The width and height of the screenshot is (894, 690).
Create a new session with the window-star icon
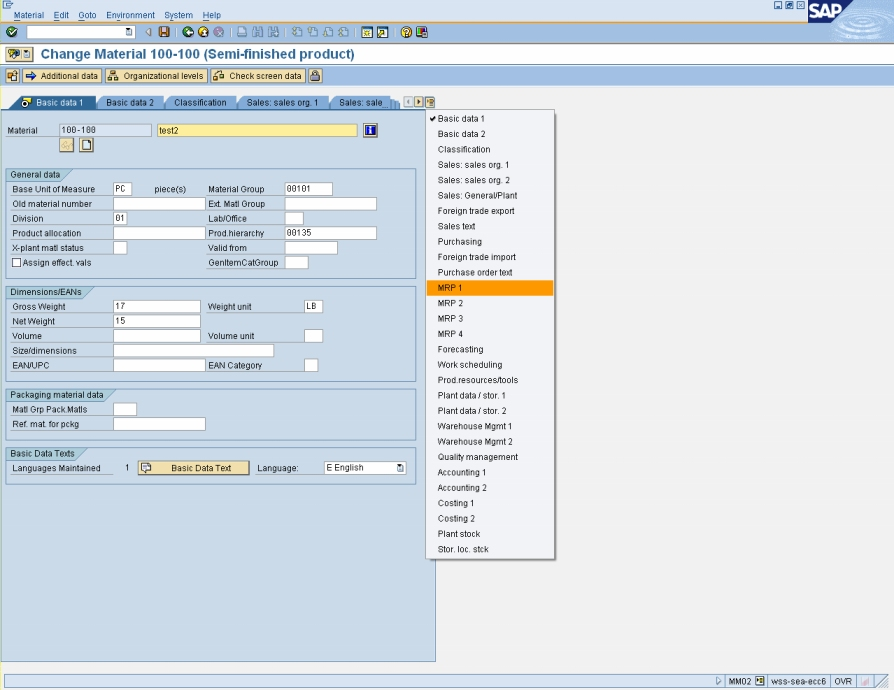pyautogui.click(x=367, y=32)
